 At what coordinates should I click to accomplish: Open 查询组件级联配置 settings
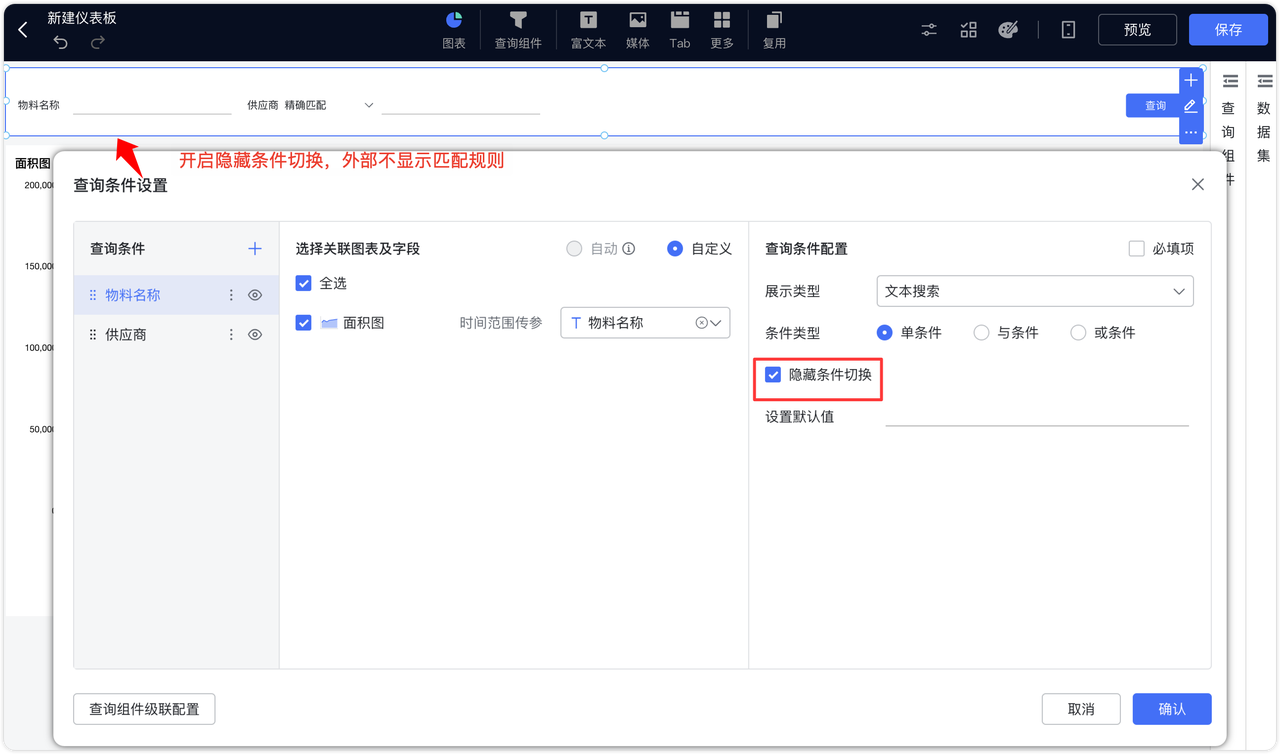(144, 709)
